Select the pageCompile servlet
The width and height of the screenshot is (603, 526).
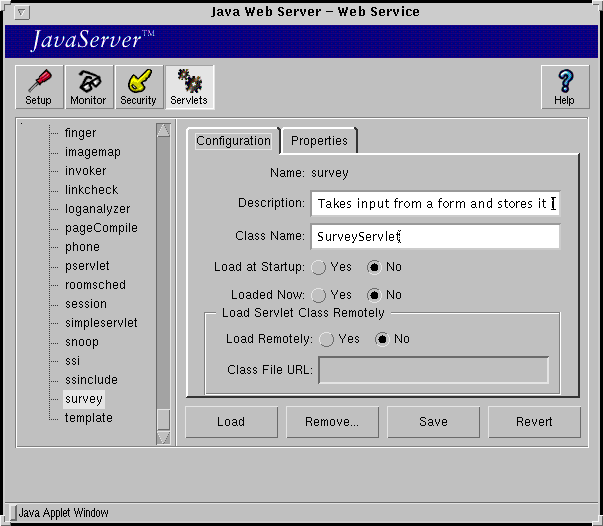[x=101, y=228]
